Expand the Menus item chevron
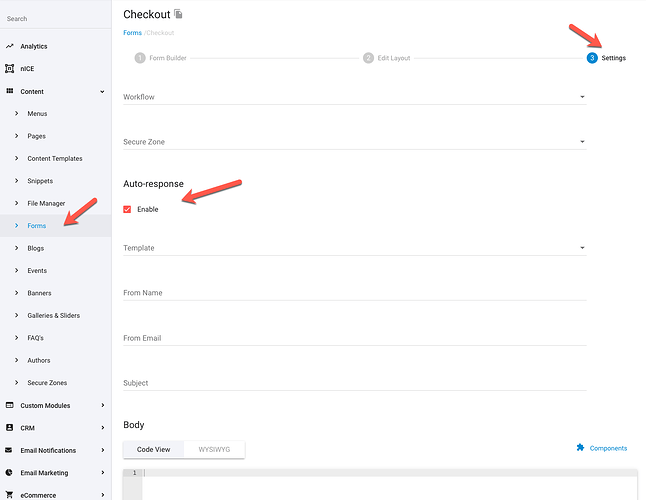646x500 pixels. coord(16,113)
